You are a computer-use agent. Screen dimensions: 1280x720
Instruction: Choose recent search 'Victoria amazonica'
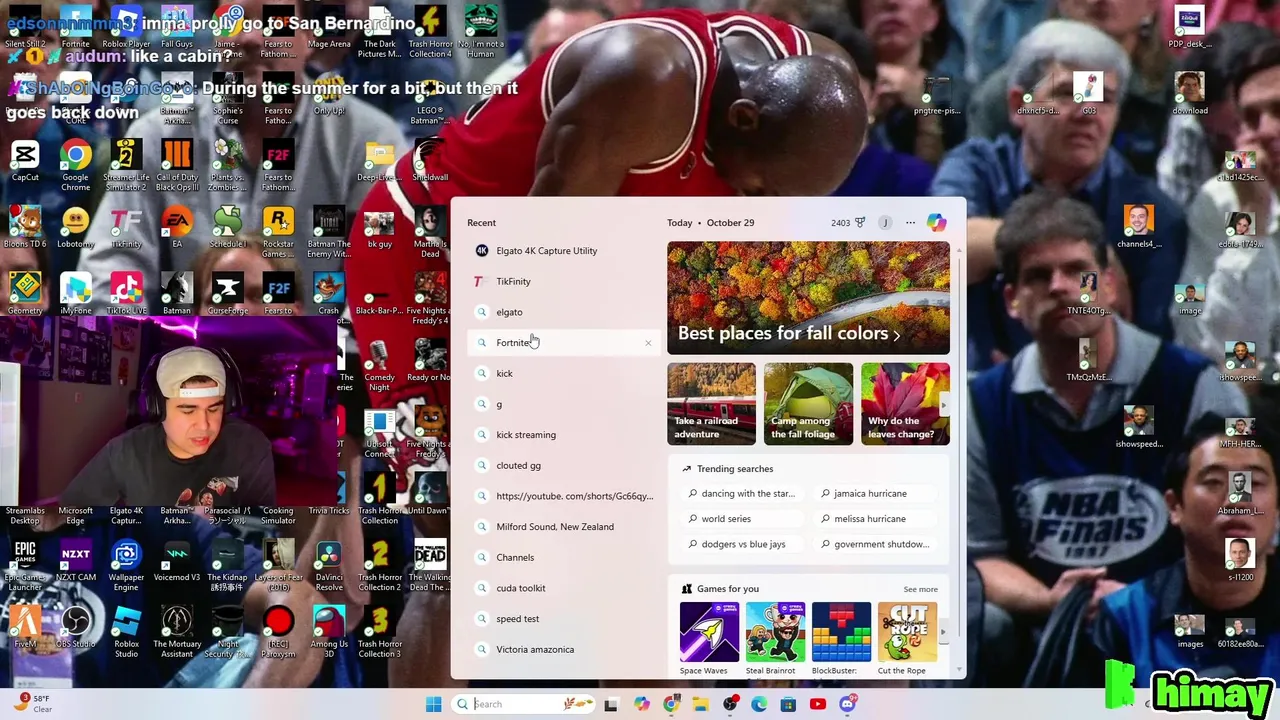tap(563, 650)
